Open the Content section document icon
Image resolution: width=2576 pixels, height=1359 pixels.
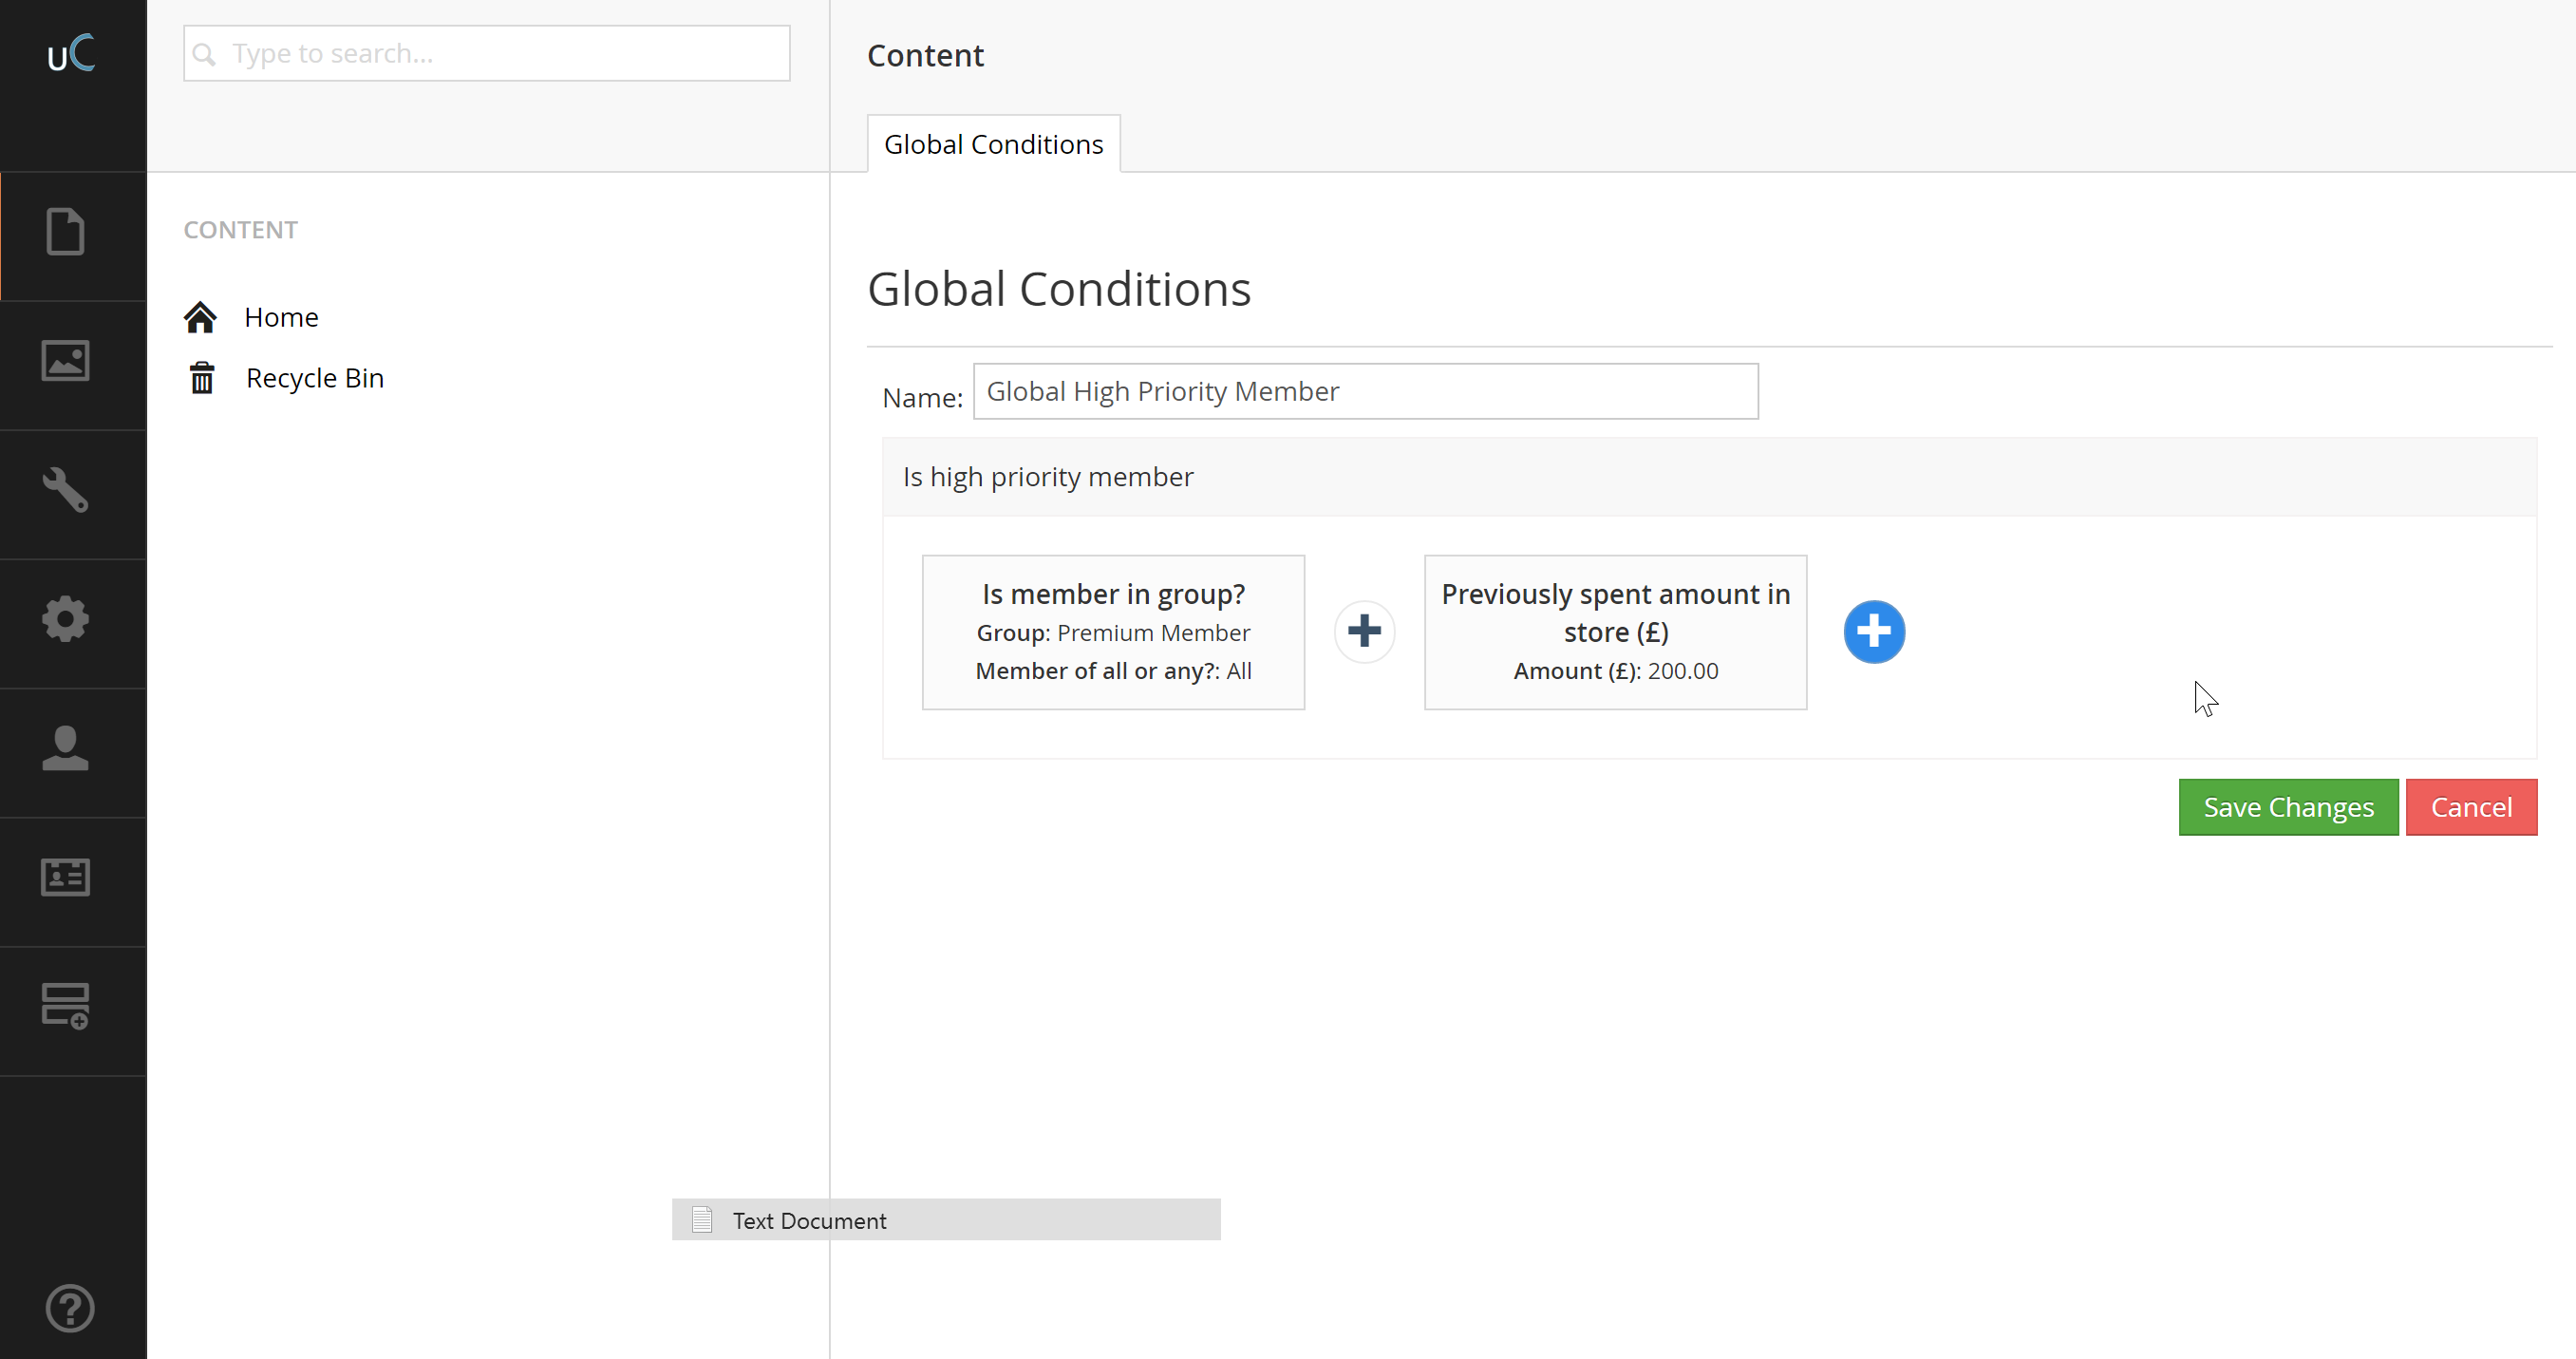[x=65, y=232]
